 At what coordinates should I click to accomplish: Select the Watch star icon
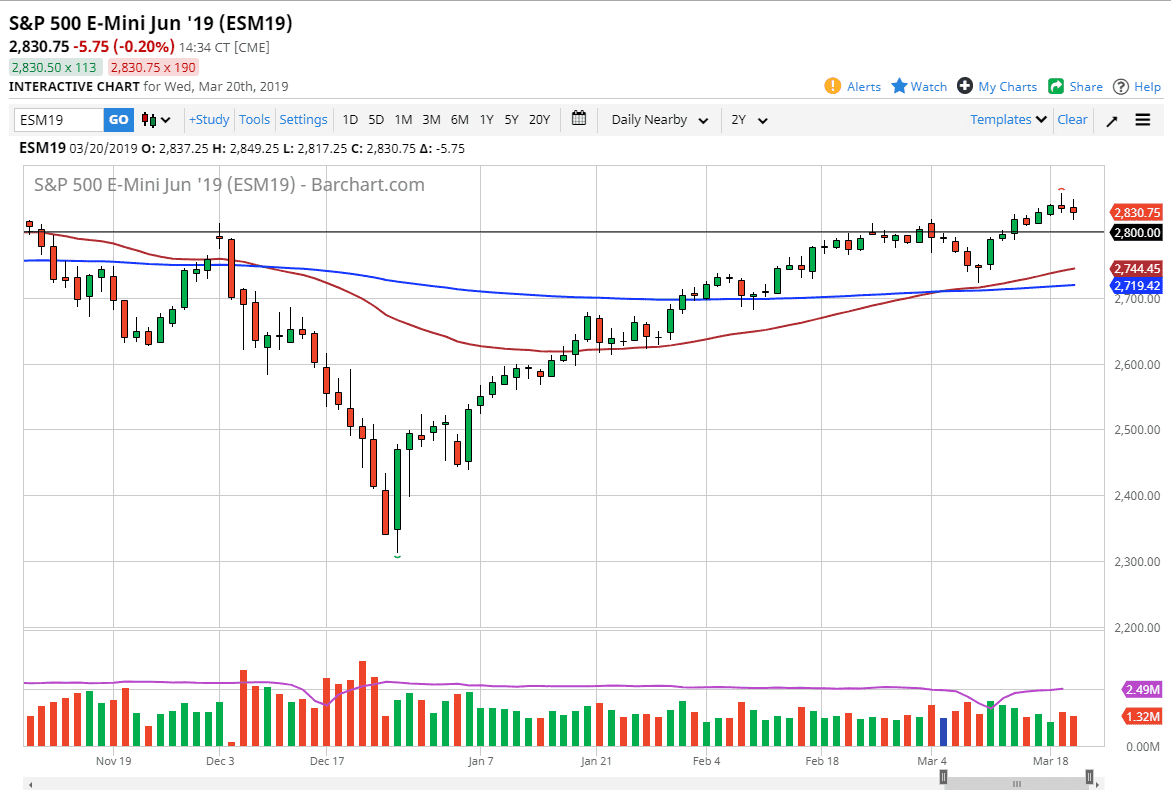pos(897,87)
